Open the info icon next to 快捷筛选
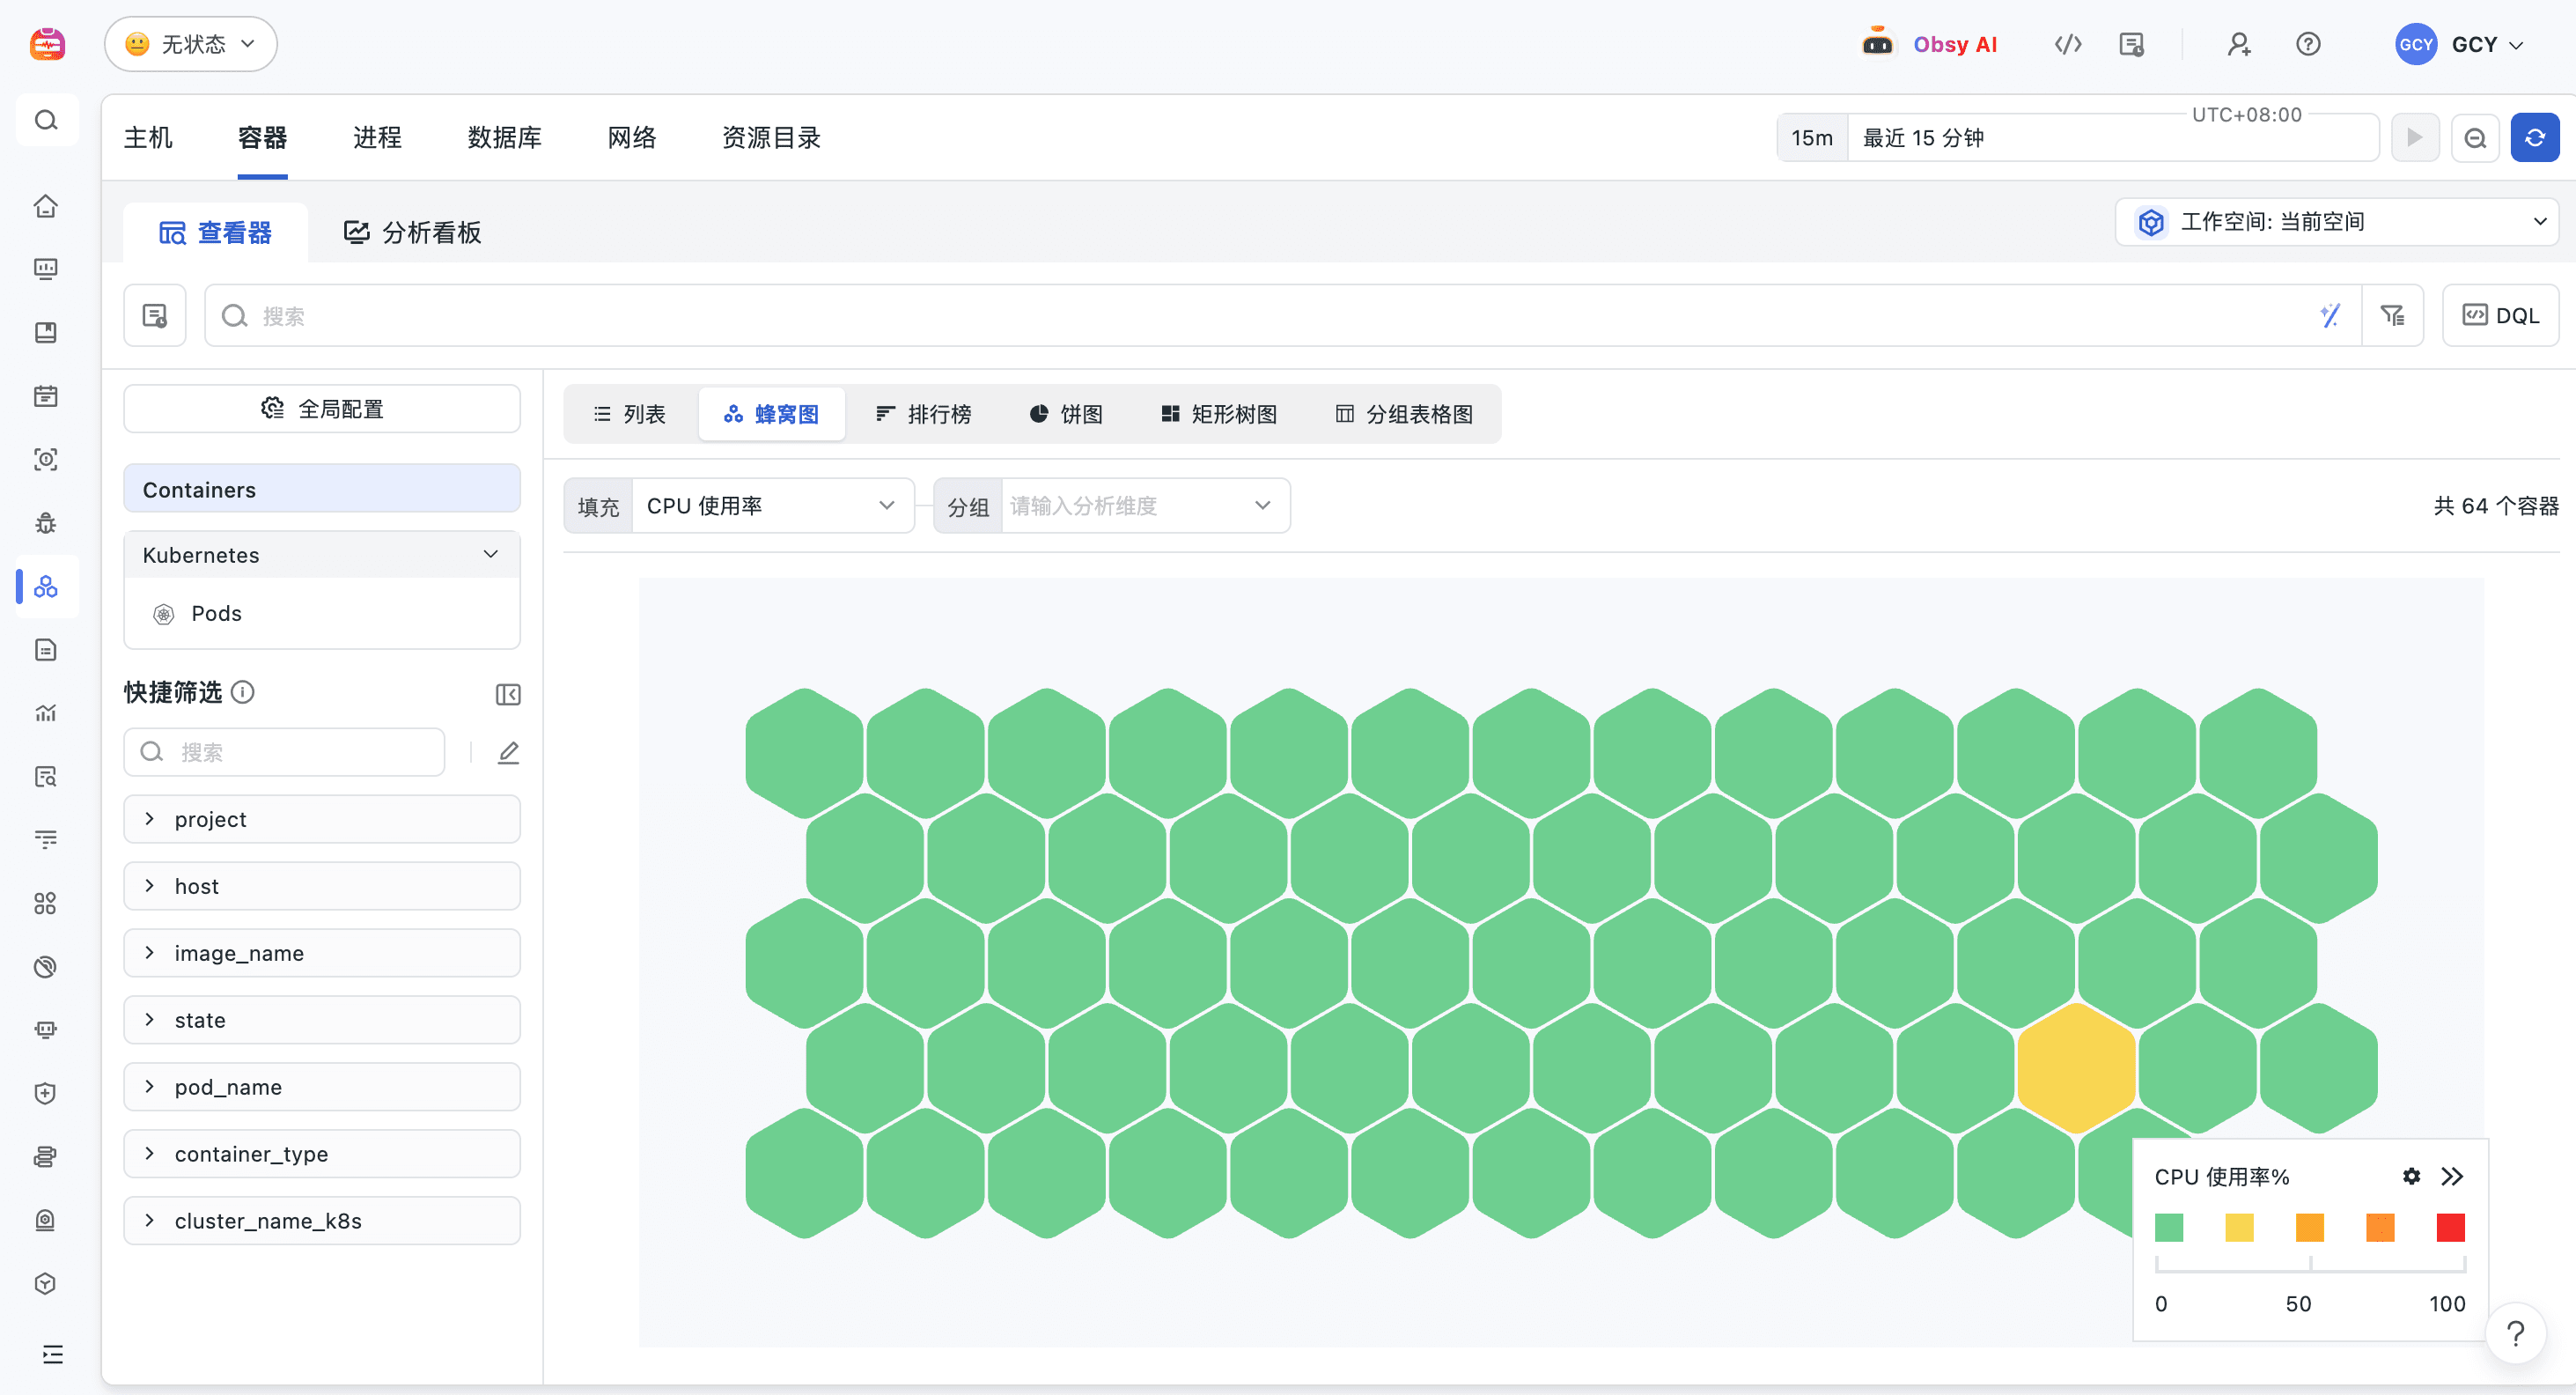This screenshot has height=1395, width=2576. pos(243,692)
